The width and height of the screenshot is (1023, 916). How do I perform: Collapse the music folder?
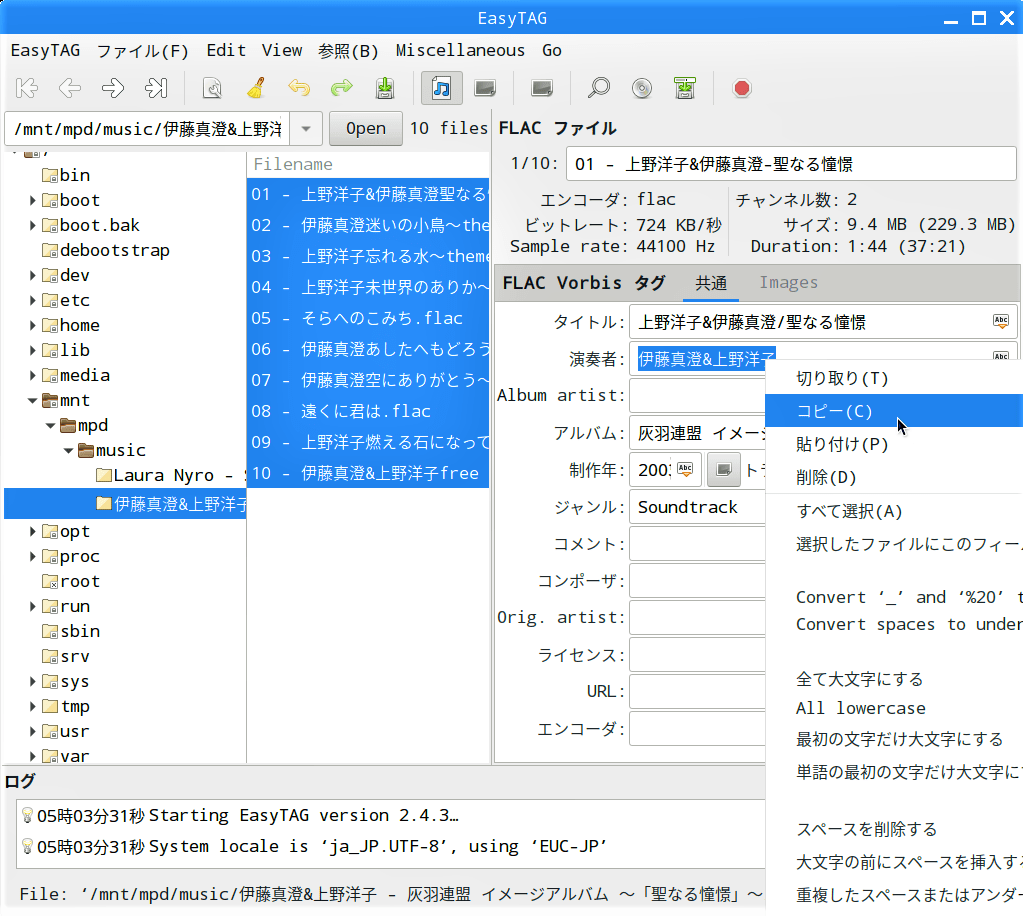tap(69, 450)
